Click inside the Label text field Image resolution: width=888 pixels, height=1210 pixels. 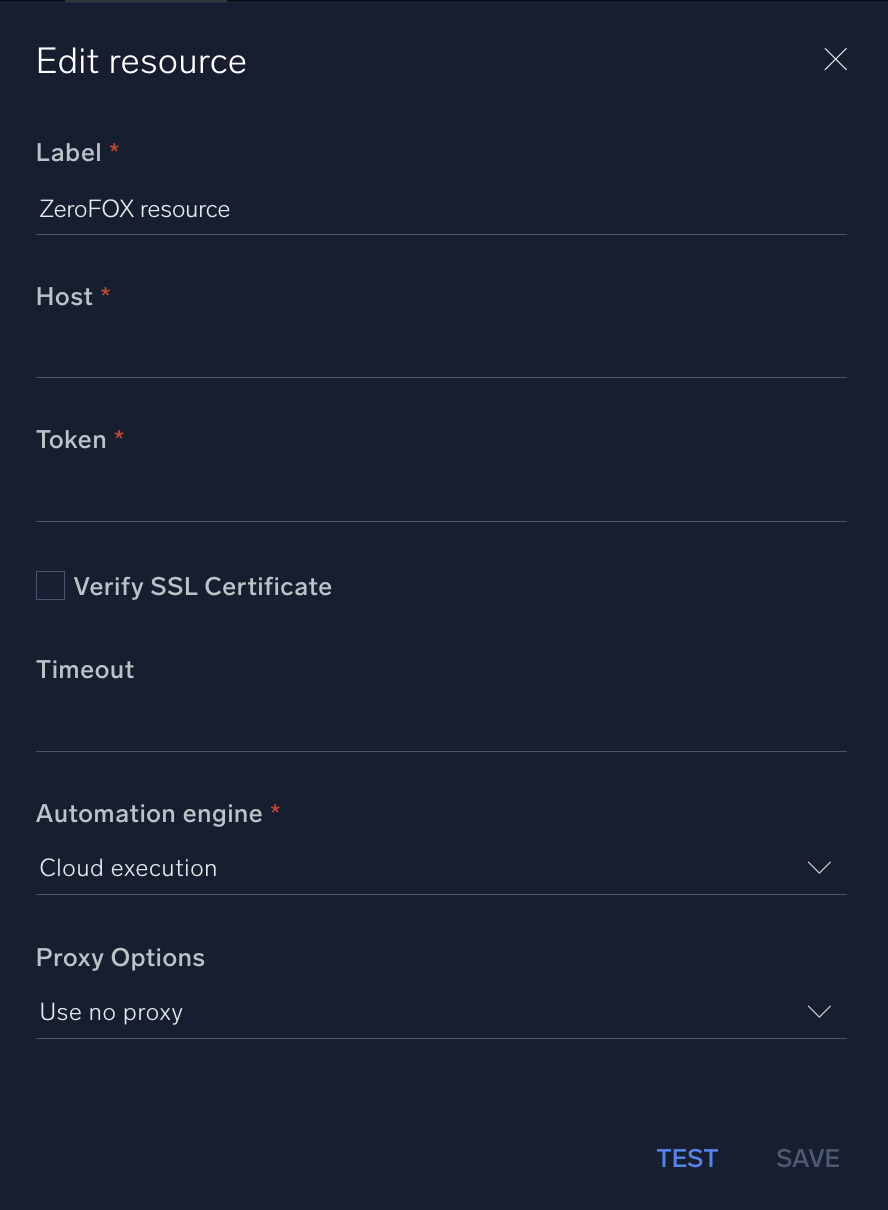pyautogui.click(x=440, y=210)
